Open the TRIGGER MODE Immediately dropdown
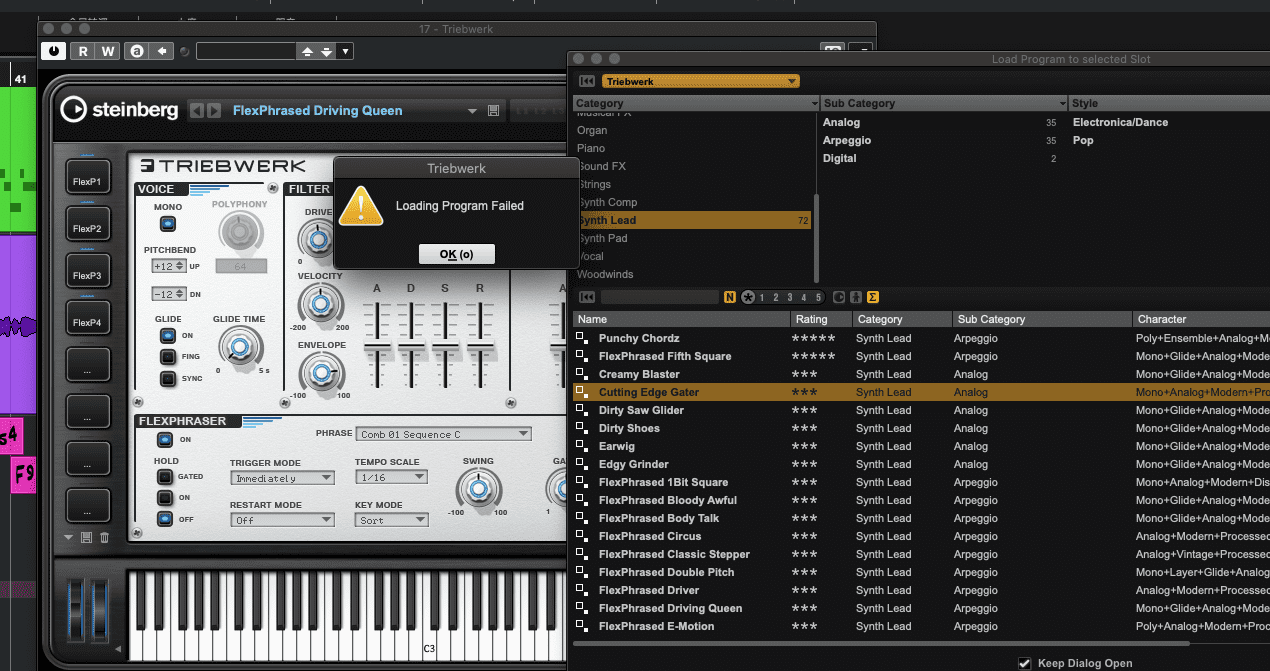 pyautogui.click(x=282, y=478)
